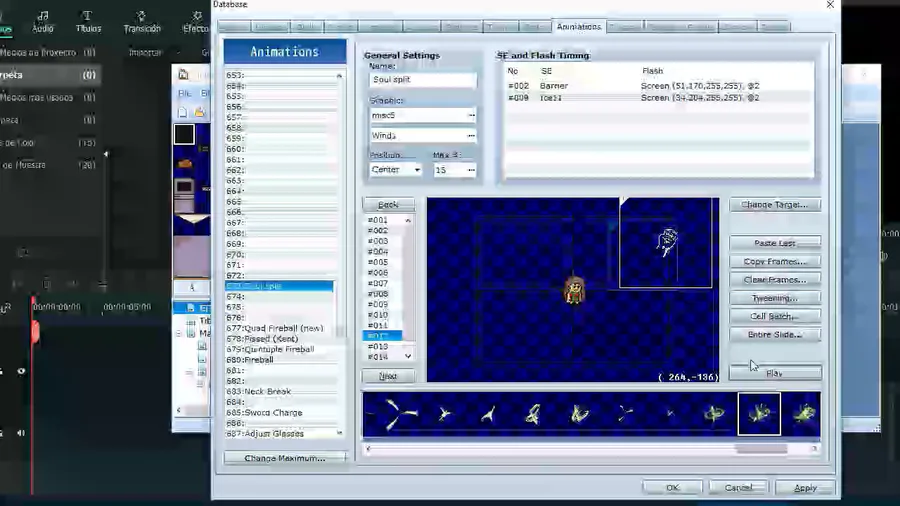The image size is (900, 506).
Task: Edit the Name field containing Soul split
Action: coord(422,80)
